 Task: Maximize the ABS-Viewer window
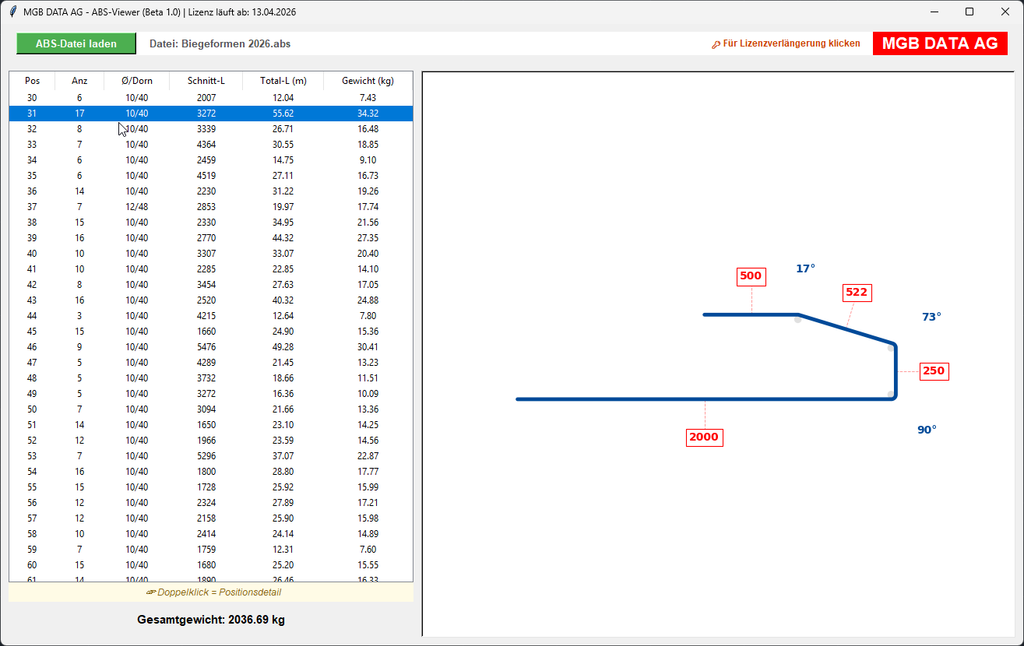click(x=969, y=11)
